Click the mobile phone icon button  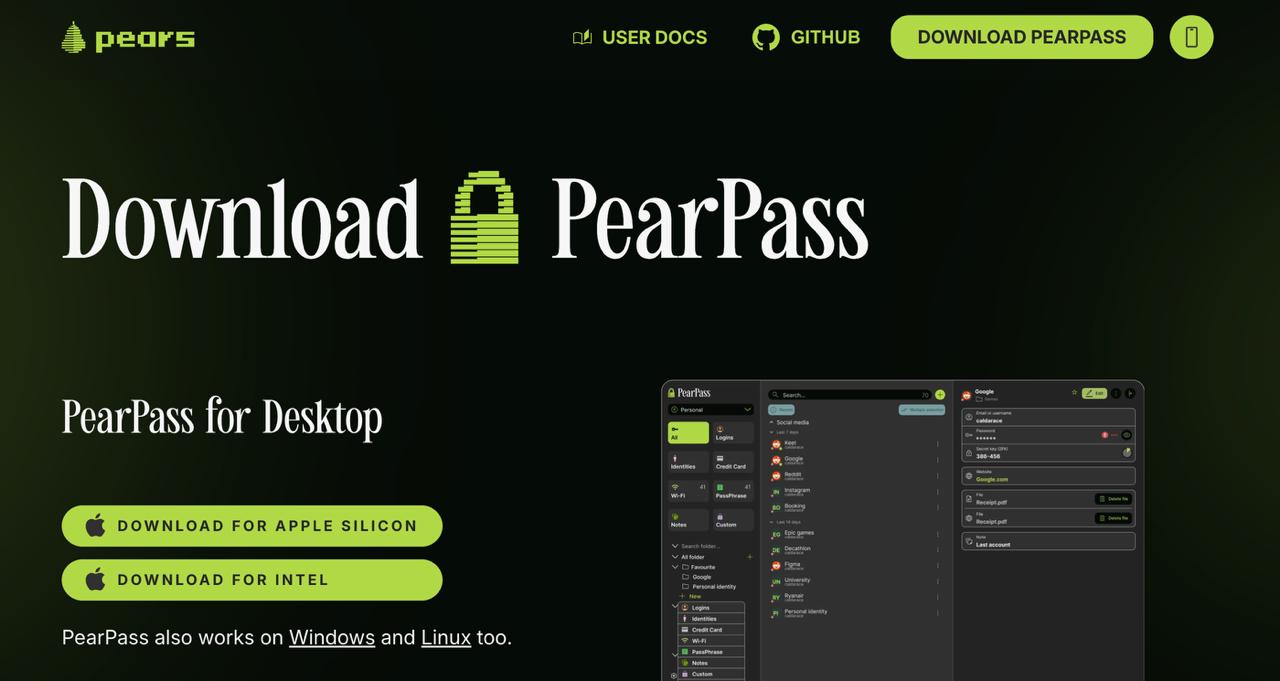click(x=1191, y=37)
